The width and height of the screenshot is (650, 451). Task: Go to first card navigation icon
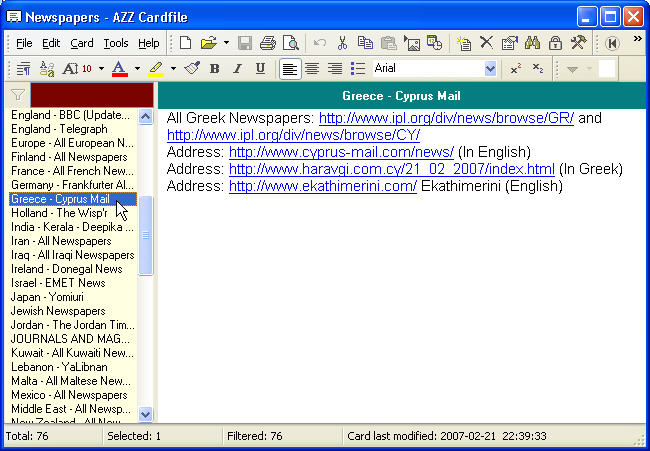tap(612, 43)
